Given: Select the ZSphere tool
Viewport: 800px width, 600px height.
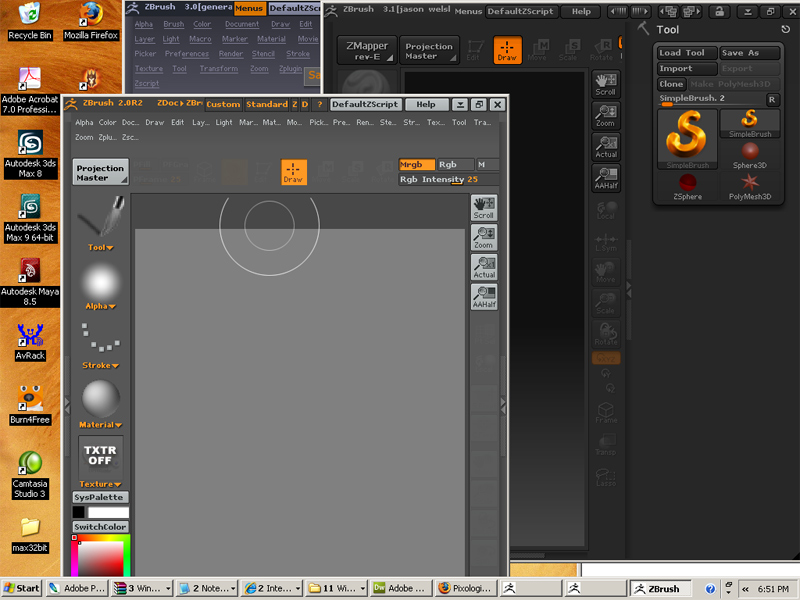Looking at the screenshot, I should tap(687, 186).
